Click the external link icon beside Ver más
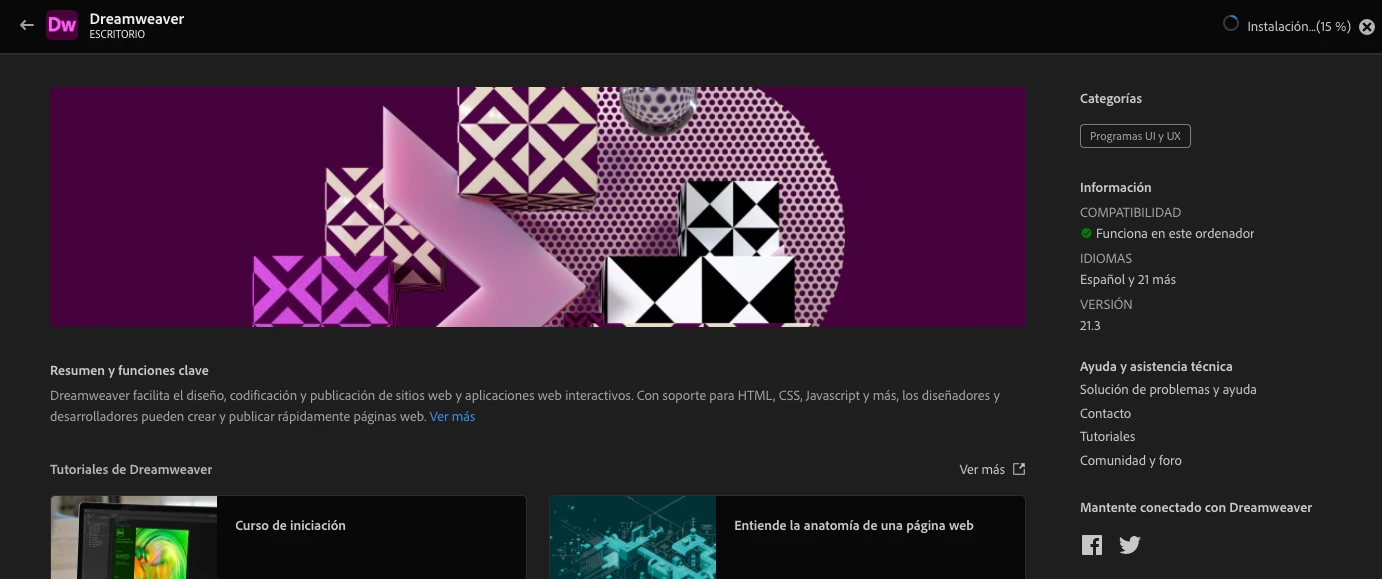This screenshot has width=1382, height=579. click(1019, 469)
